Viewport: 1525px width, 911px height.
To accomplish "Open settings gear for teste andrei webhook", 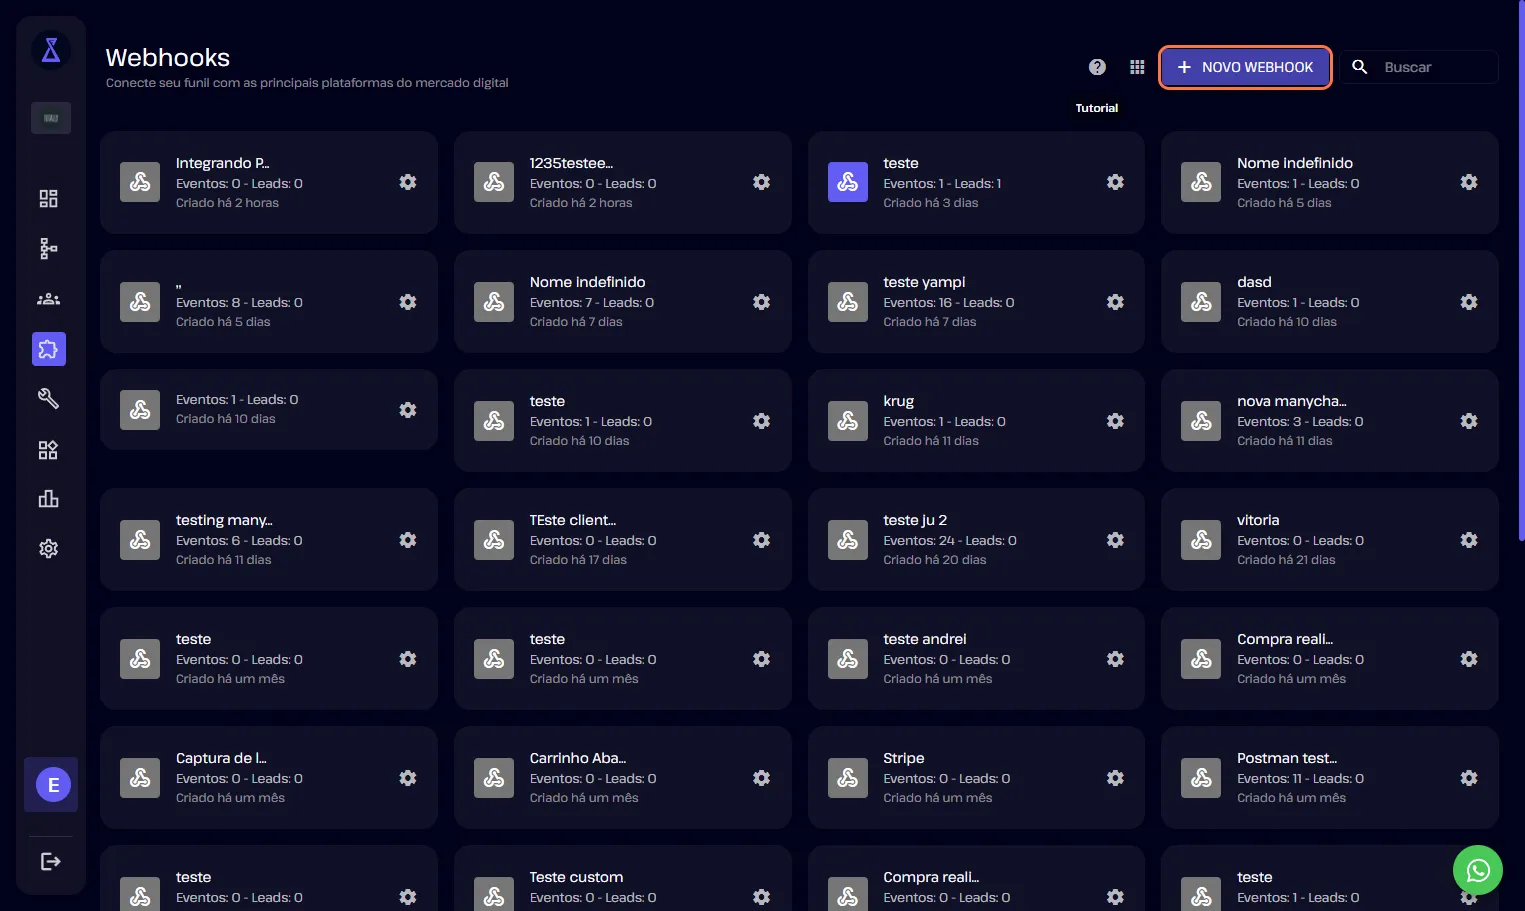I will click(x=1115, y=659).
